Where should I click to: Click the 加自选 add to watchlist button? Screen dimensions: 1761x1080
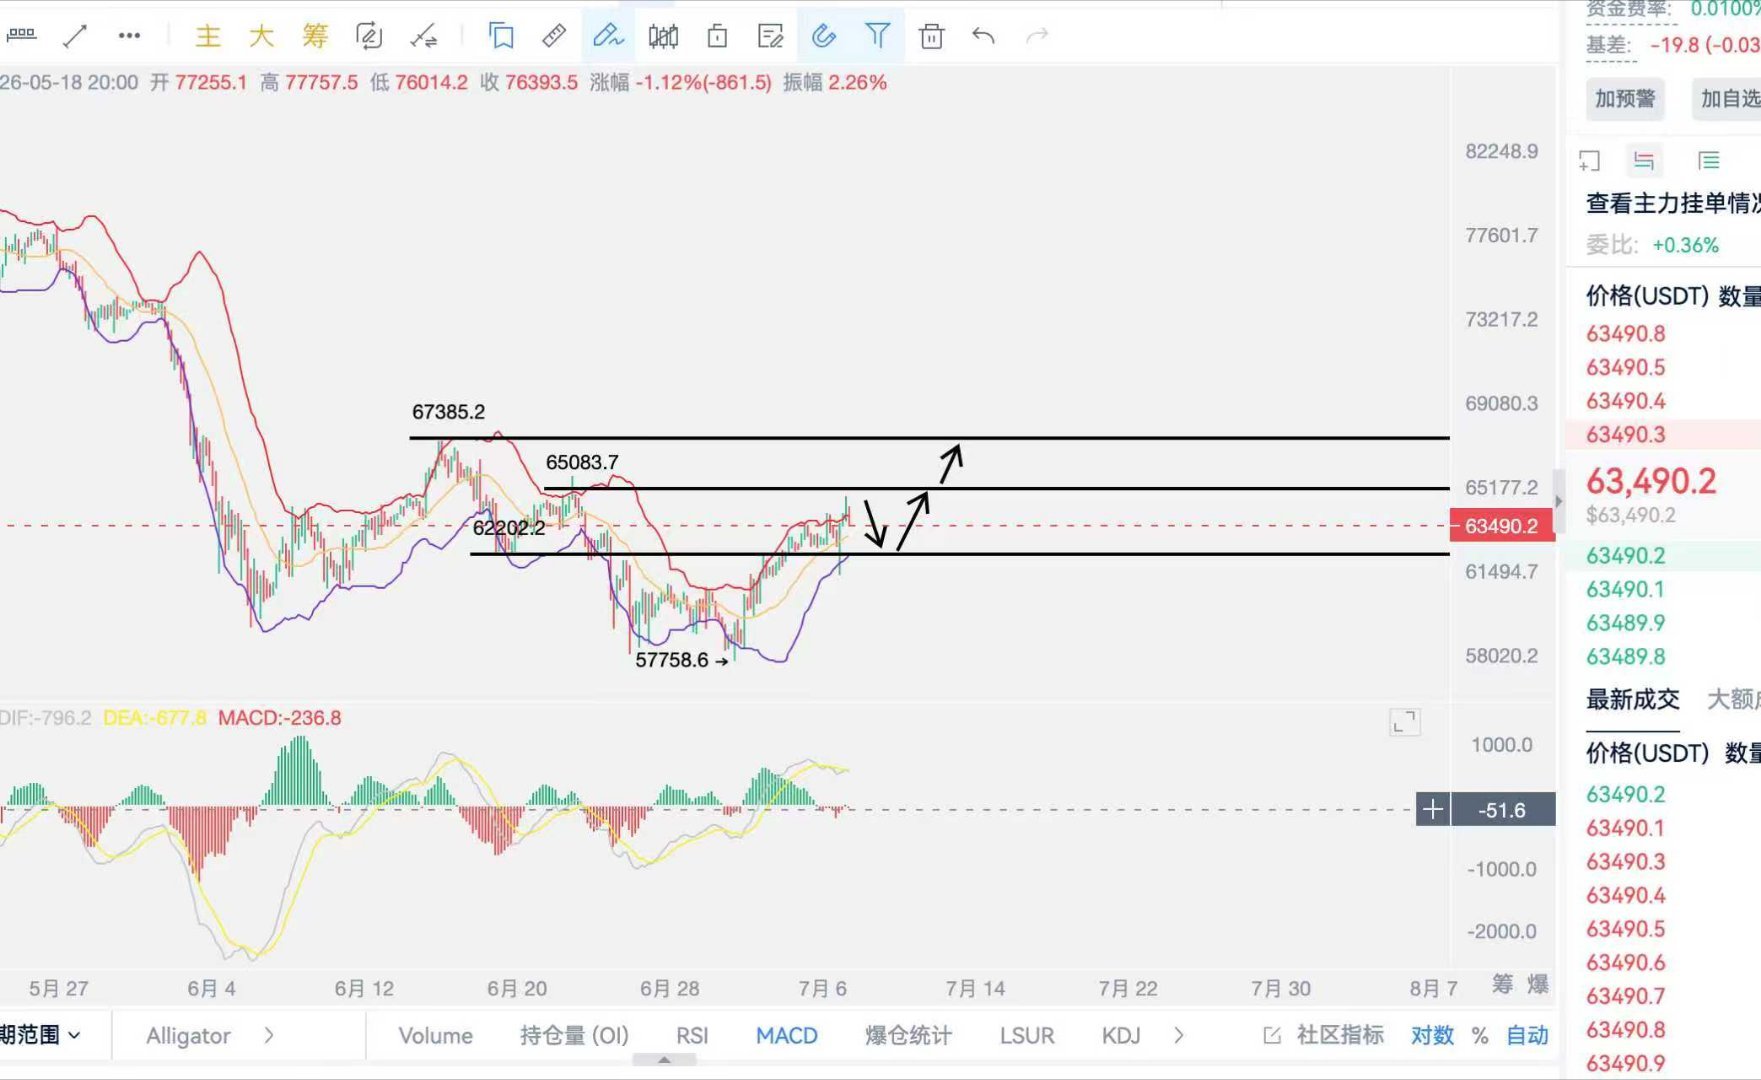click(1728, 99)
